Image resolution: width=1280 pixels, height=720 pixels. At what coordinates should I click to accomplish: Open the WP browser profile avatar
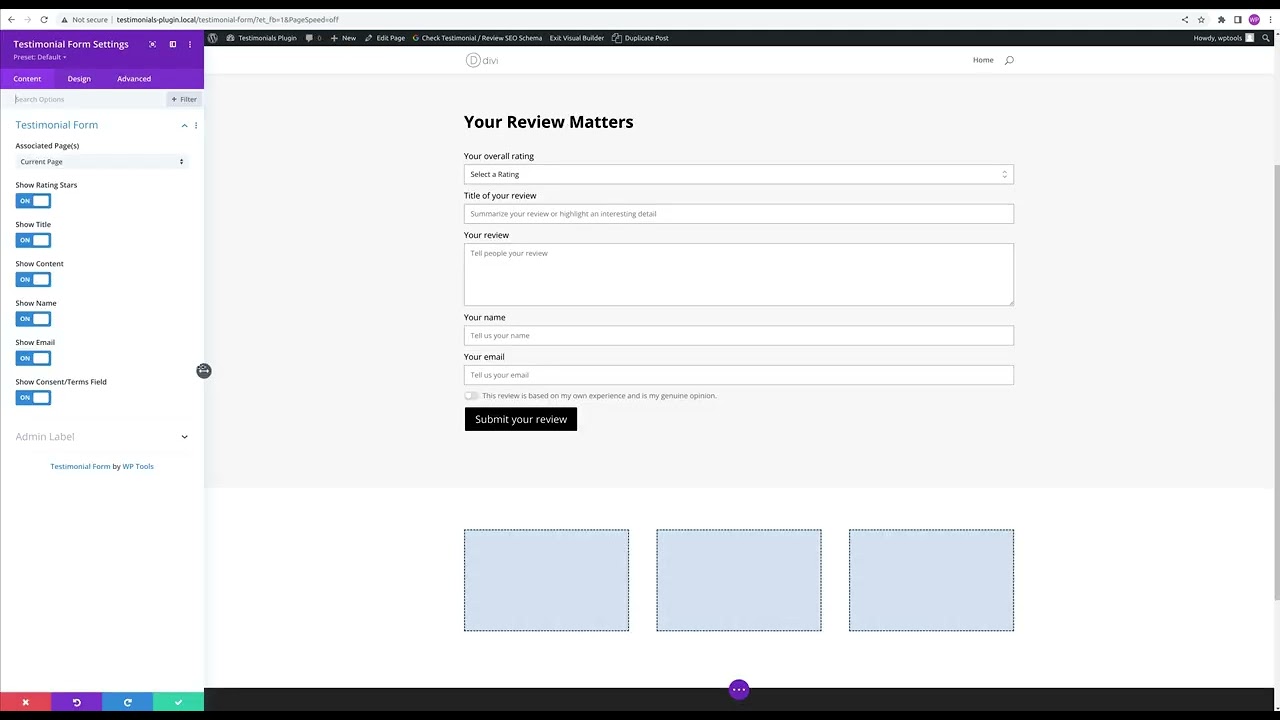1254,19
